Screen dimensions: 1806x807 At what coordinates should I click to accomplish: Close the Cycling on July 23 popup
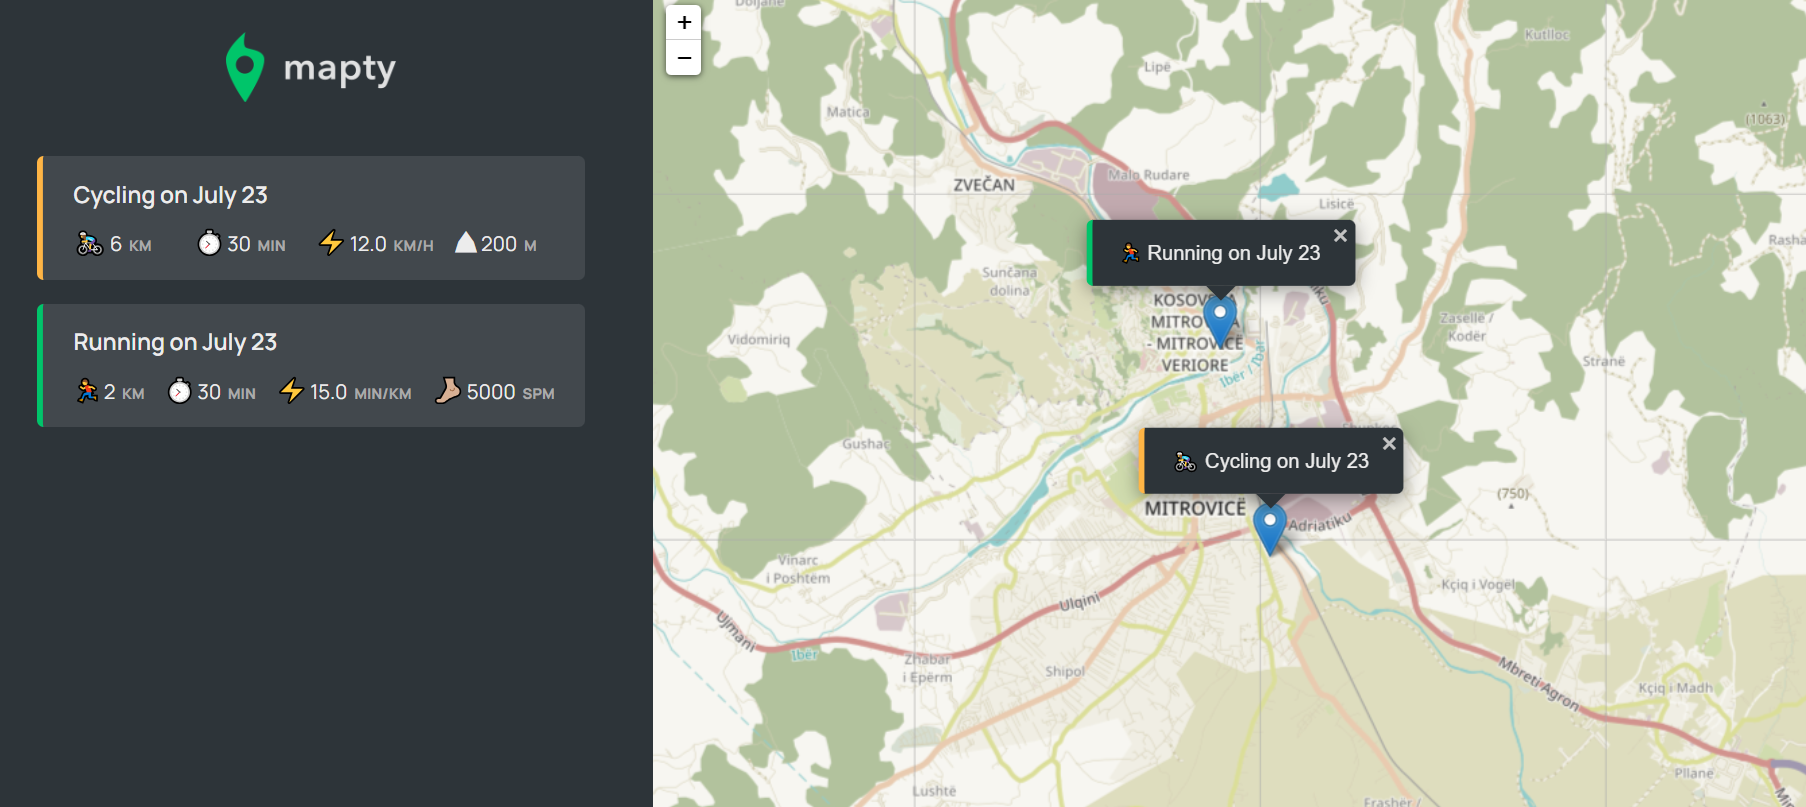click(1389, 443)
